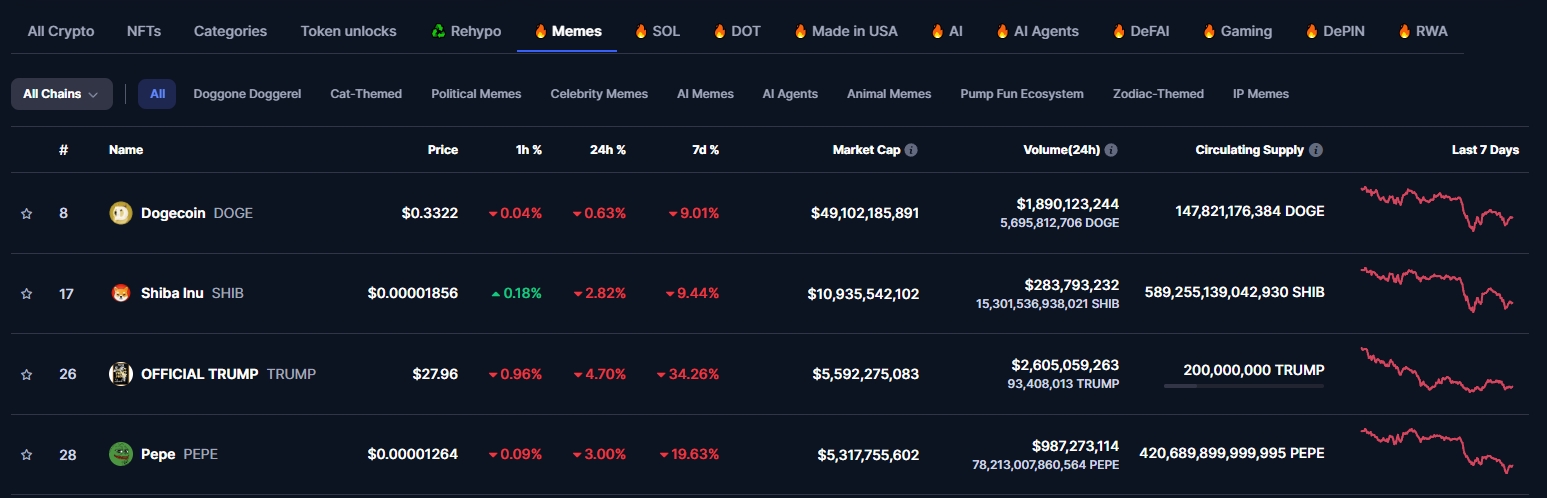Open OFFICIAL TRUMP 7-day sparkline chart
The height and width of the screenshot is (498, 1547).
coord(1437,370)
